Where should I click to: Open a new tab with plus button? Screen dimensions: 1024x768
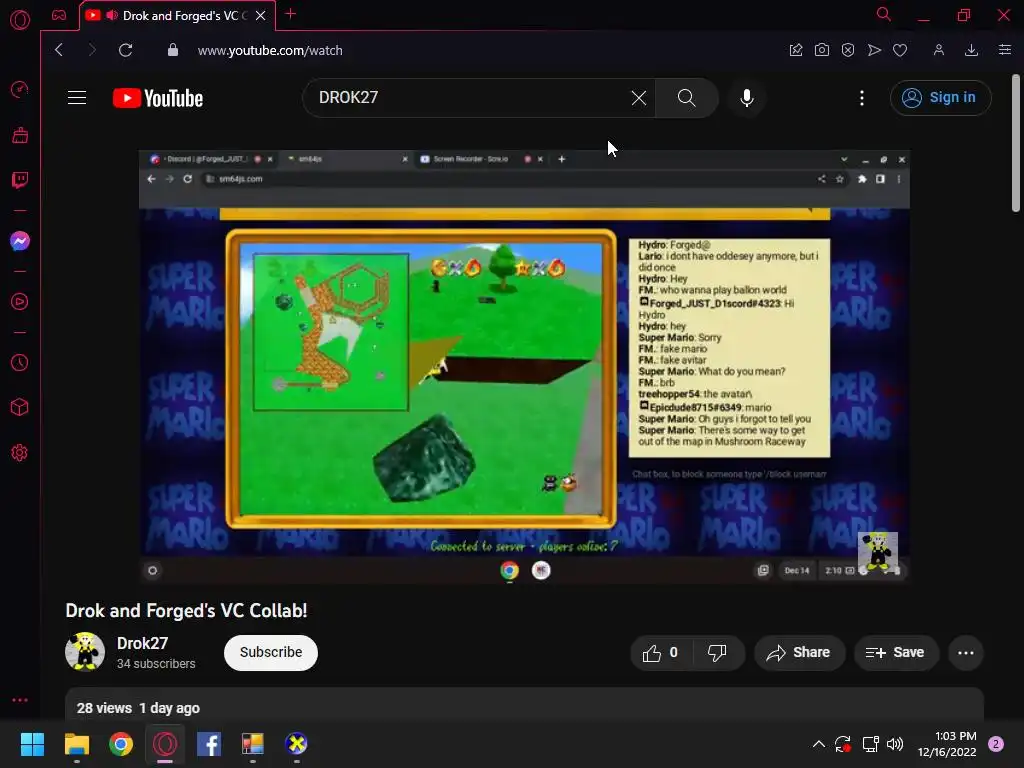click(291, 14)
